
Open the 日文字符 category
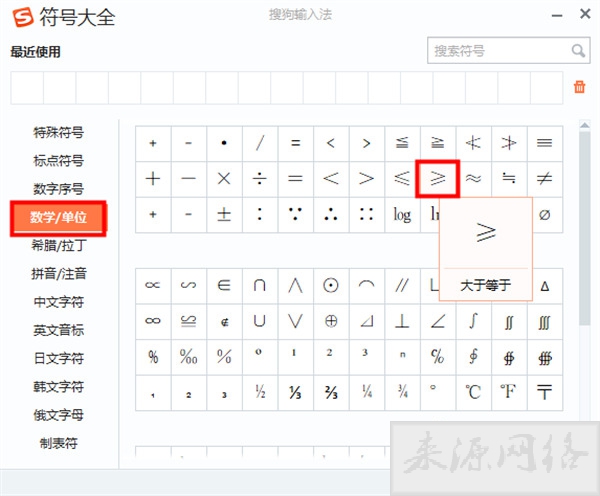tap(59, 358)
